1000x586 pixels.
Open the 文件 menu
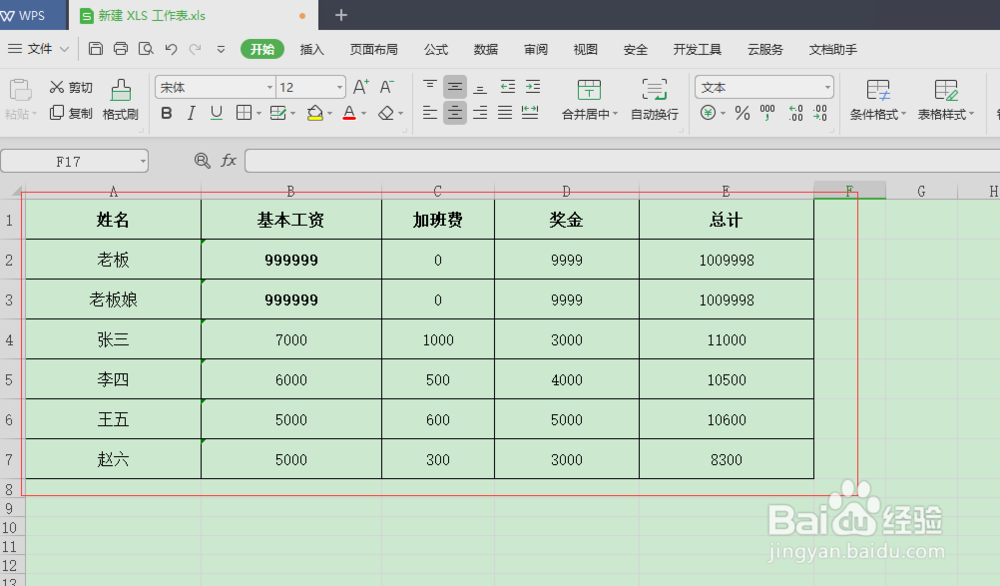pos(38,48)
